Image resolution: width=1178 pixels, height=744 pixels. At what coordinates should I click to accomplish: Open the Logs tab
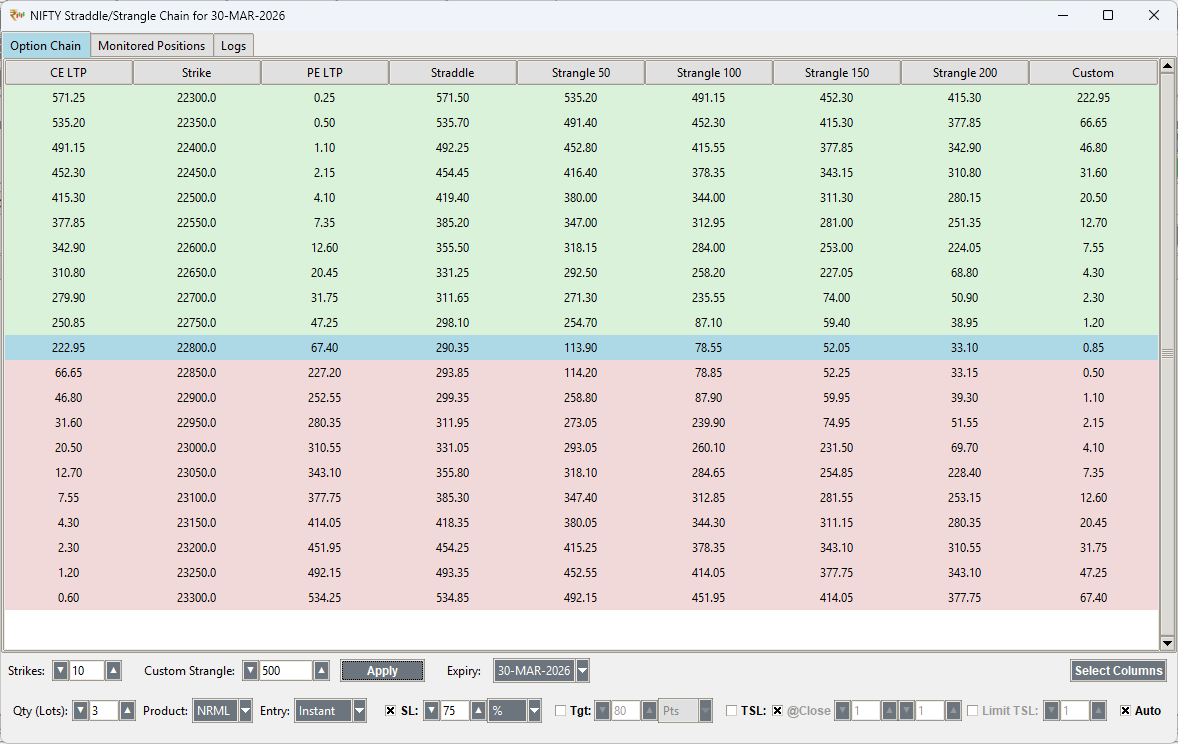233,46
